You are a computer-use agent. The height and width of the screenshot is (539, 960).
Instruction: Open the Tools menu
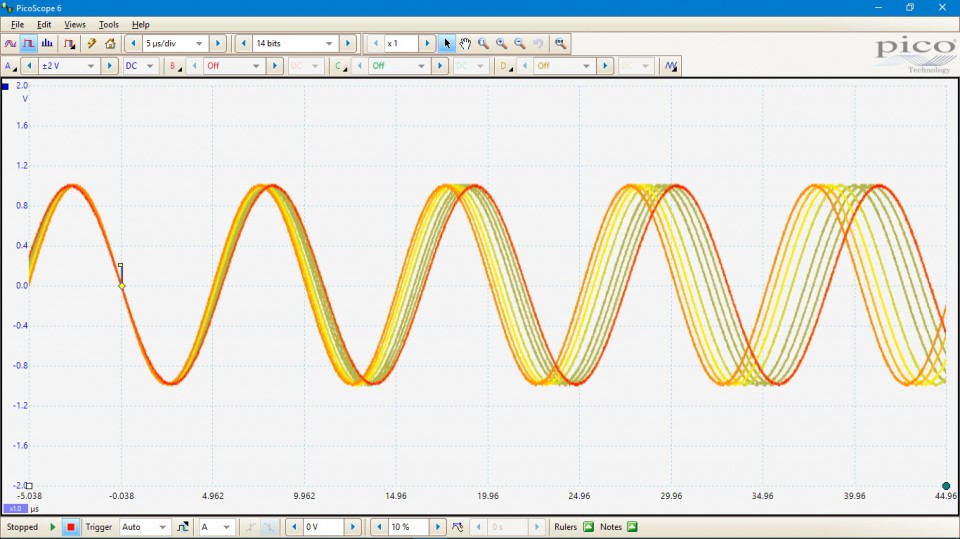pos(108,24)
